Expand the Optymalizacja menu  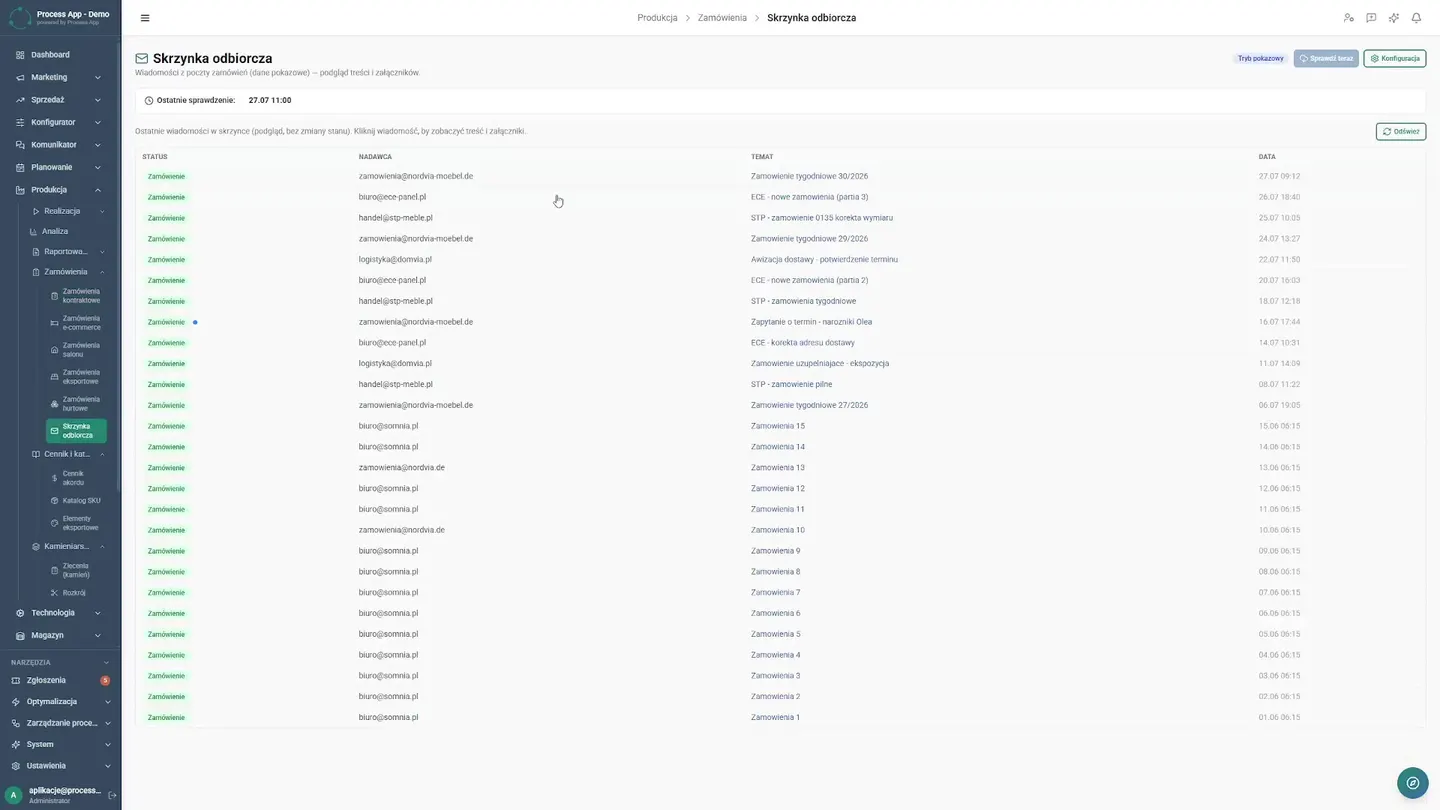click(x=60, y=702)
